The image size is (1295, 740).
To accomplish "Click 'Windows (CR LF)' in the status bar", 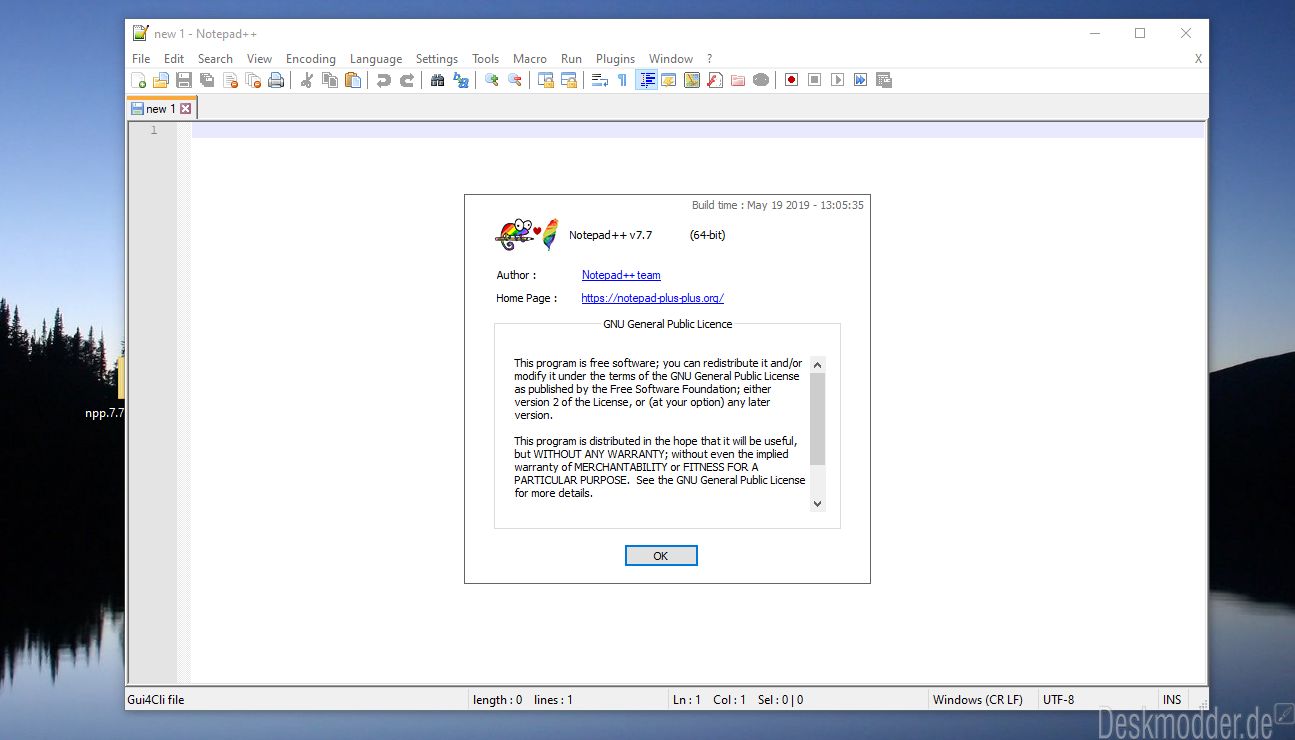I will (x=978, y=700).
